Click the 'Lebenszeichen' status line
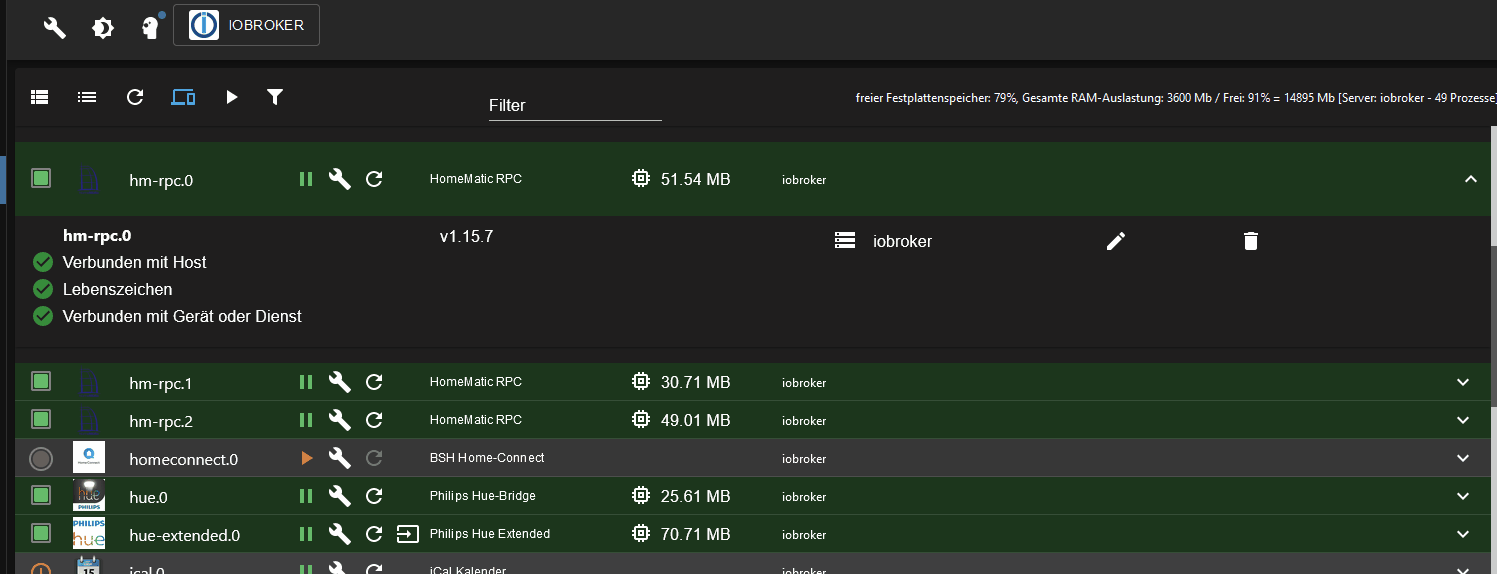Screen dimensions: 1497x574 tap(117, 289)
